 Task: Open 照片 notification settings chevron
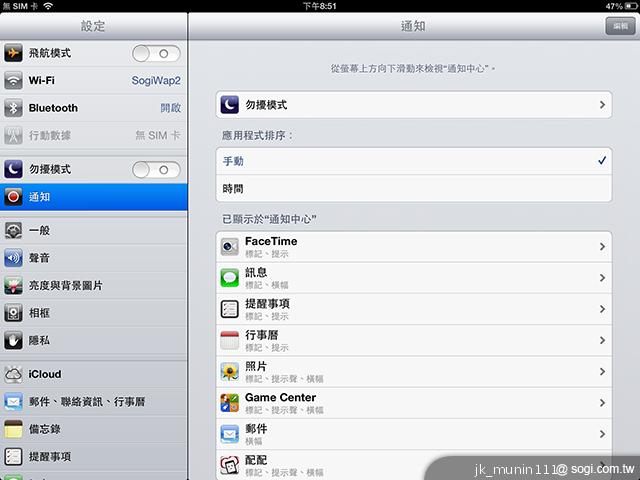point(602,371)
